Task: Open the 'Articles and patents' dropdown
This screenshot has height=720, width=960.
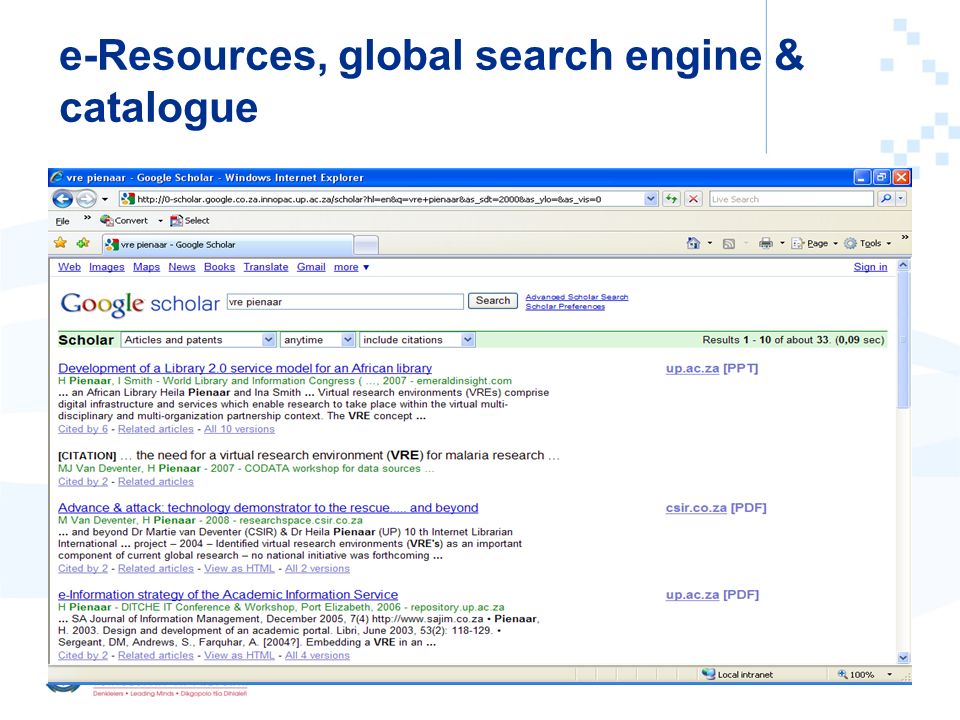Action: (x=198, y=340)
